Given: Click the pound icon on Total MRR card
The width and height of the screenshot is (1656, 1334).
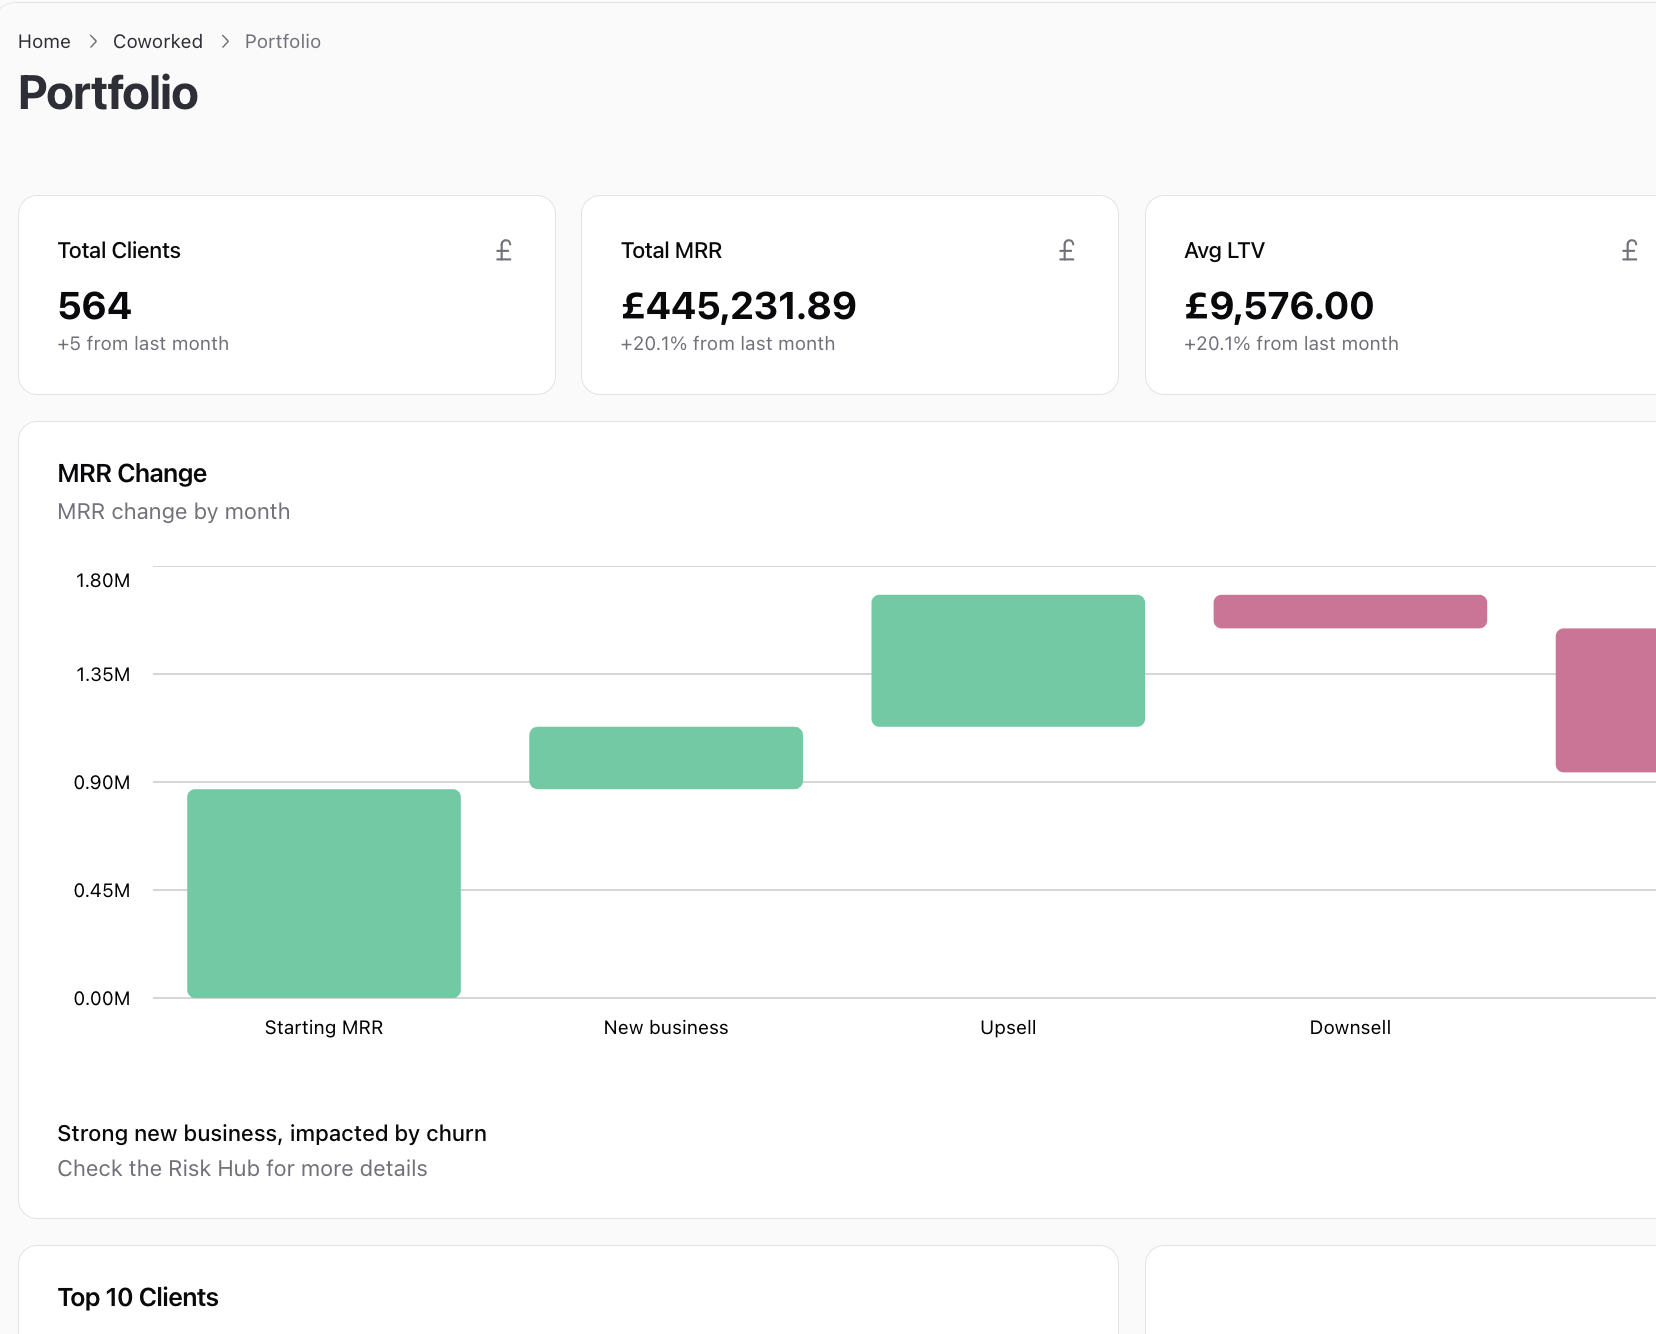Looking at the screenshot, I should (1066, 250).
